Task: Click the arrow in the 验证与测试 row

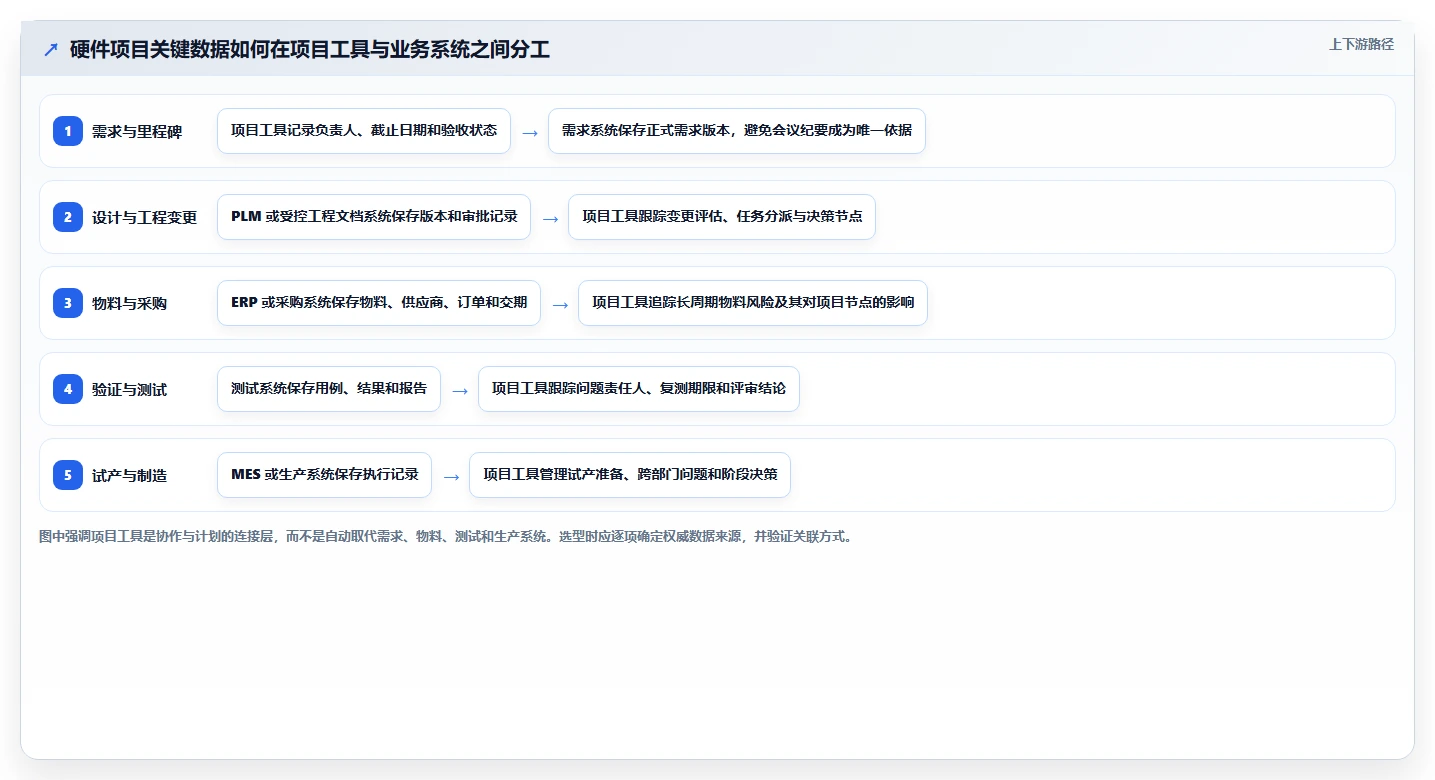Action: pos(460,390)
